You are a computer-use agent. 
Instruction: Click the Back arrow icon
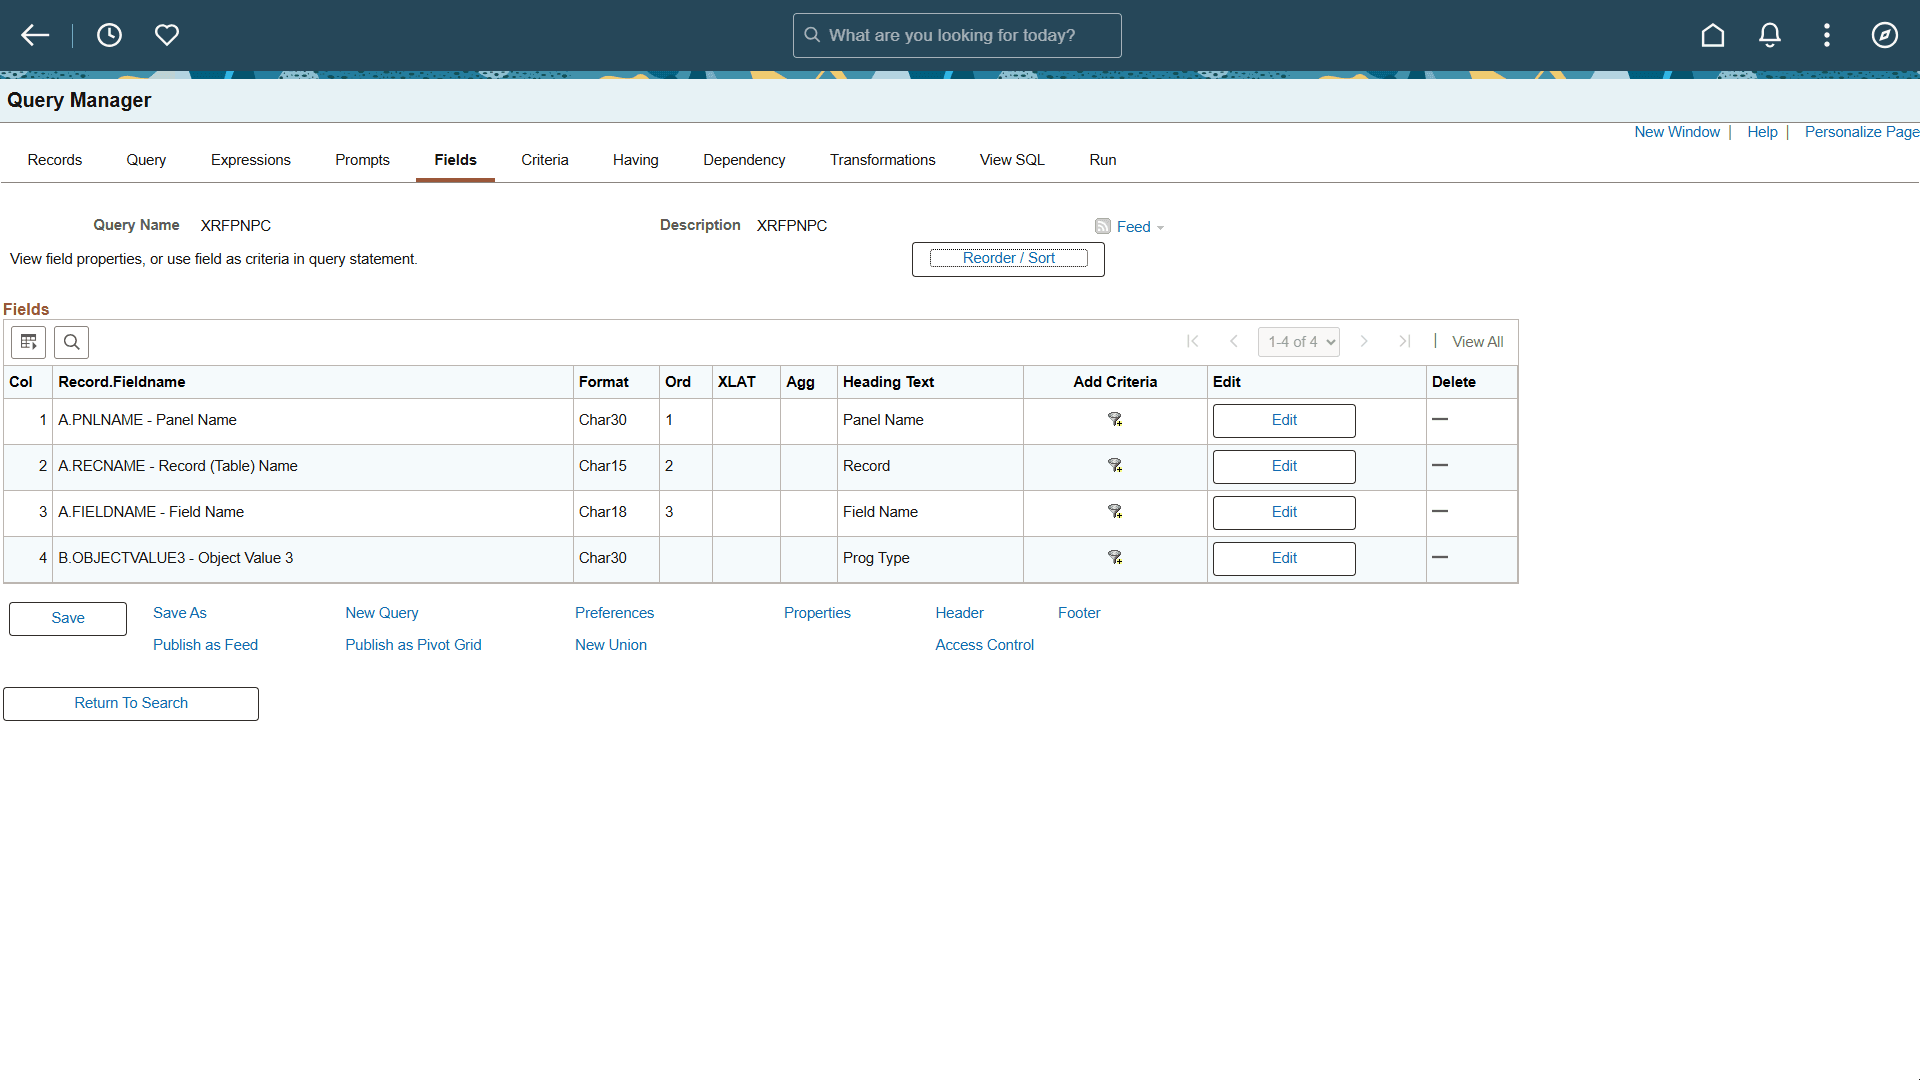coord(35,36)
